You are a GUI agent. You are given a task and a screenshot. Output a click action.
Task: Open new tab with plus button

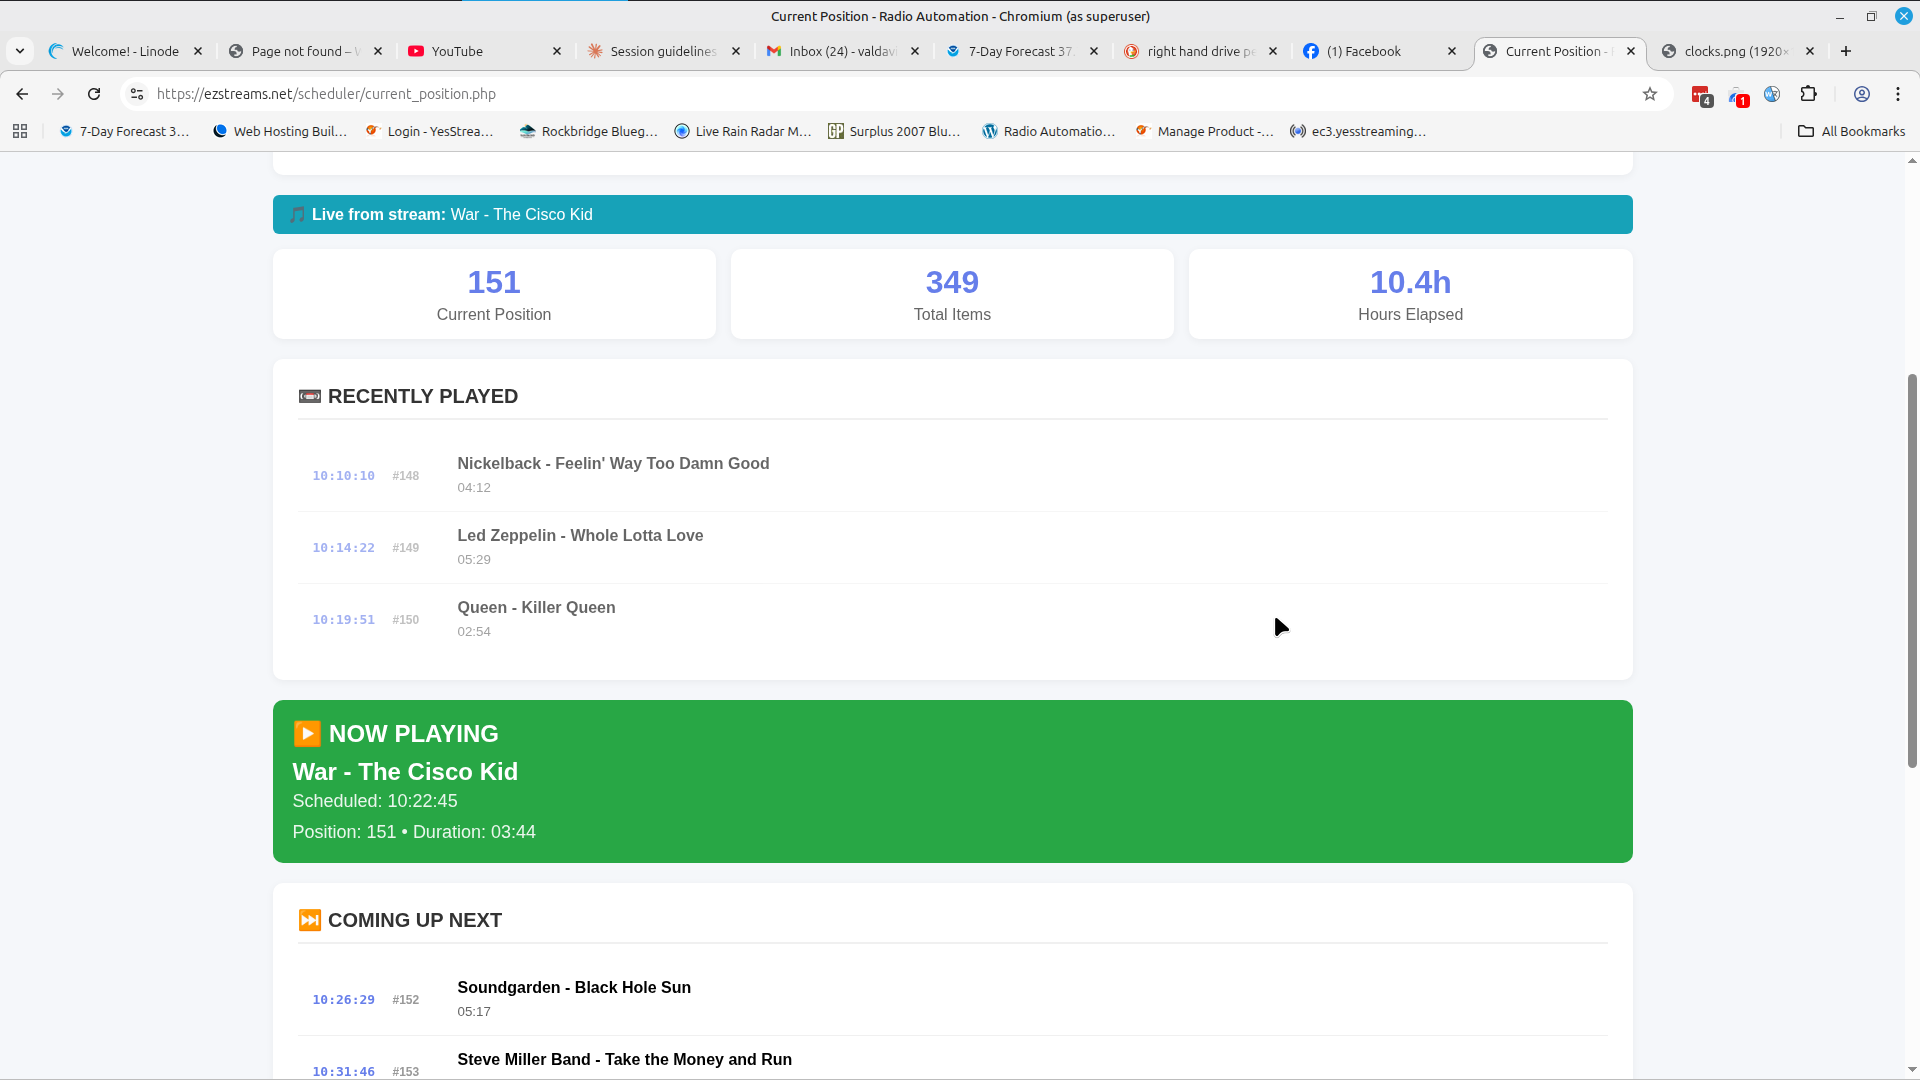(x=1846, y=51)
